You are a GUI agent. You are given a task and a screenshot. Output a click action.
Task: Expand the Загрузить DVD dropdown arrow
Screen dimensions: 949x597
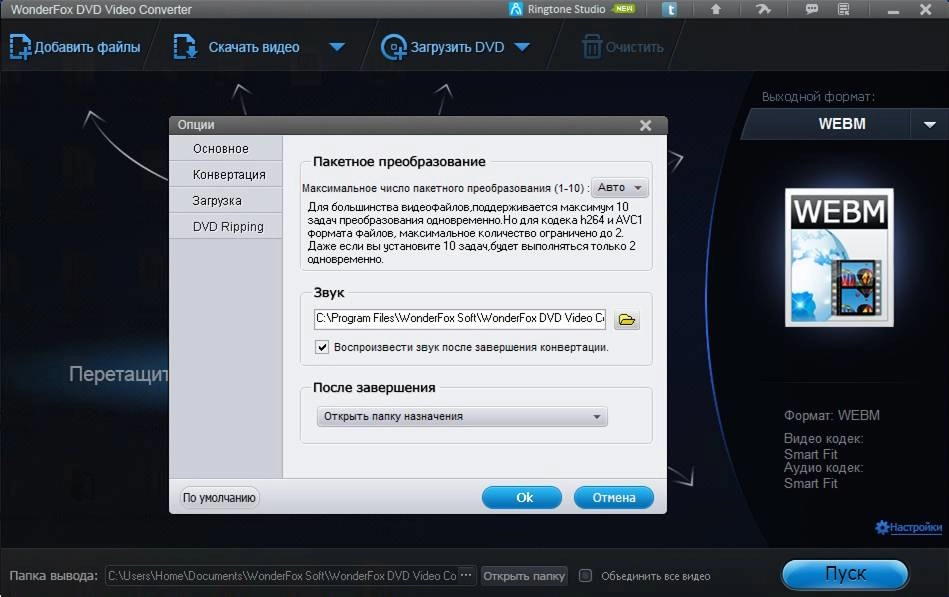click(522, 47)
